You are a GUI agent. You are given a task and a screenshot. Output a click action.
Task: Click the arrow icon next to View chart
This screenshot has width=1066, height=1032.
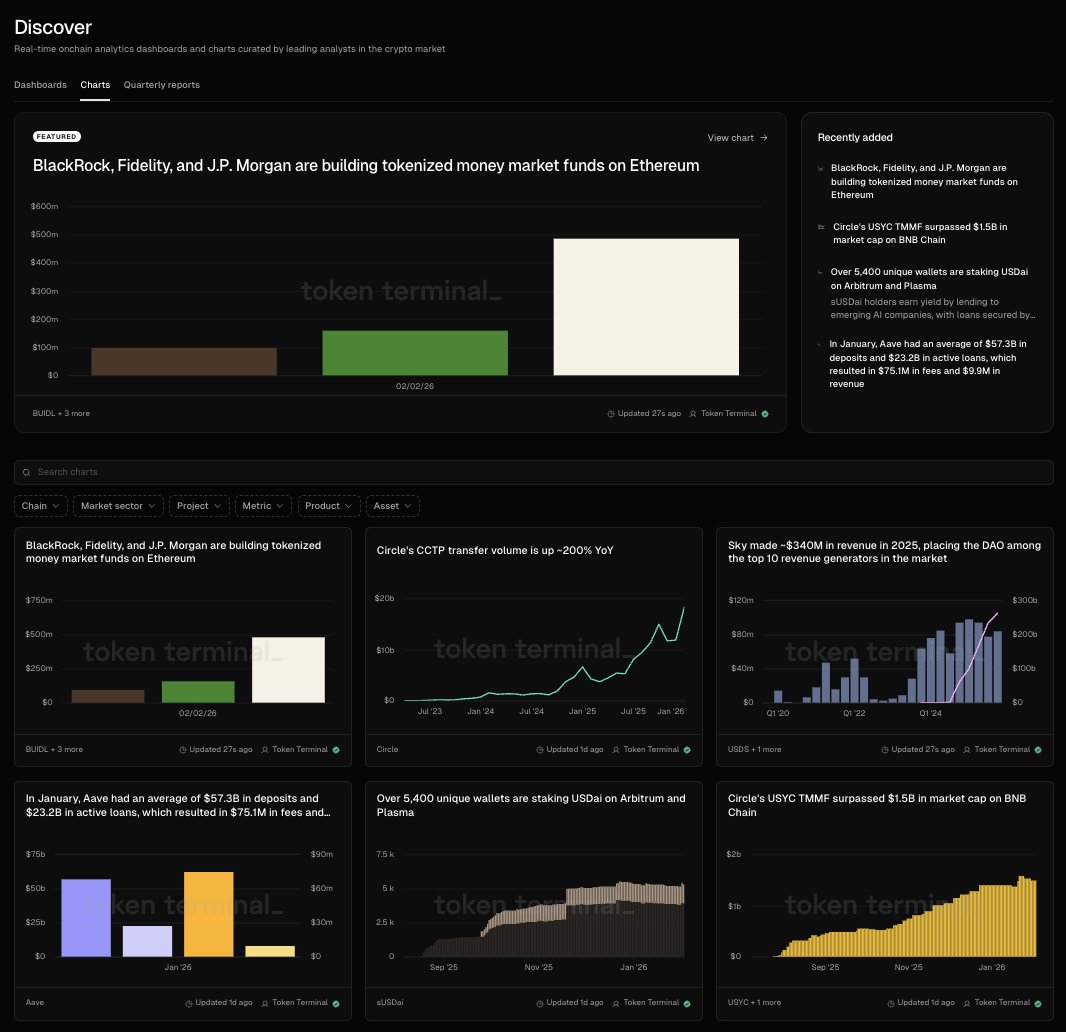(764, 138)
